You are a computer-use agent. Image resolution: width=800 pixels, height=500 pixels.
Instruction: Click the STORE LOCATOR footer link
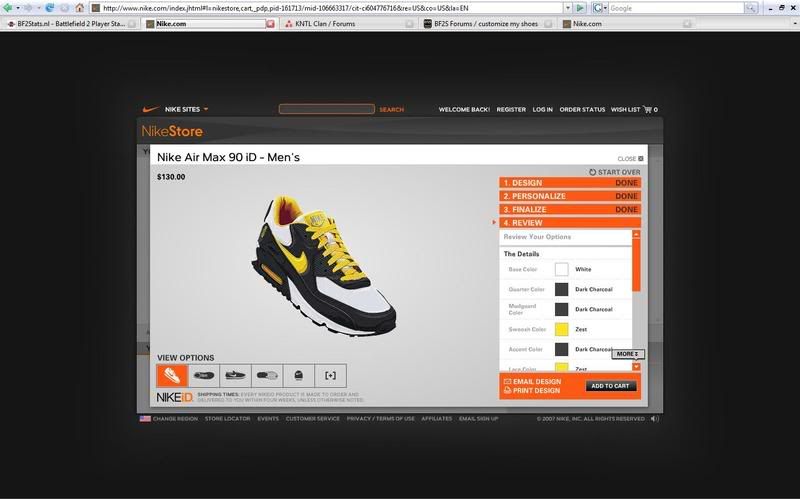(x=228, y=419)
